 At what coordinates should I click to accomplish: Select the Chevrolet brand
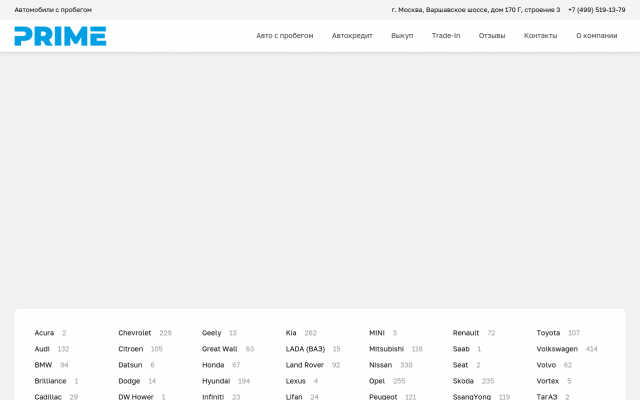(x=135, y=333)
